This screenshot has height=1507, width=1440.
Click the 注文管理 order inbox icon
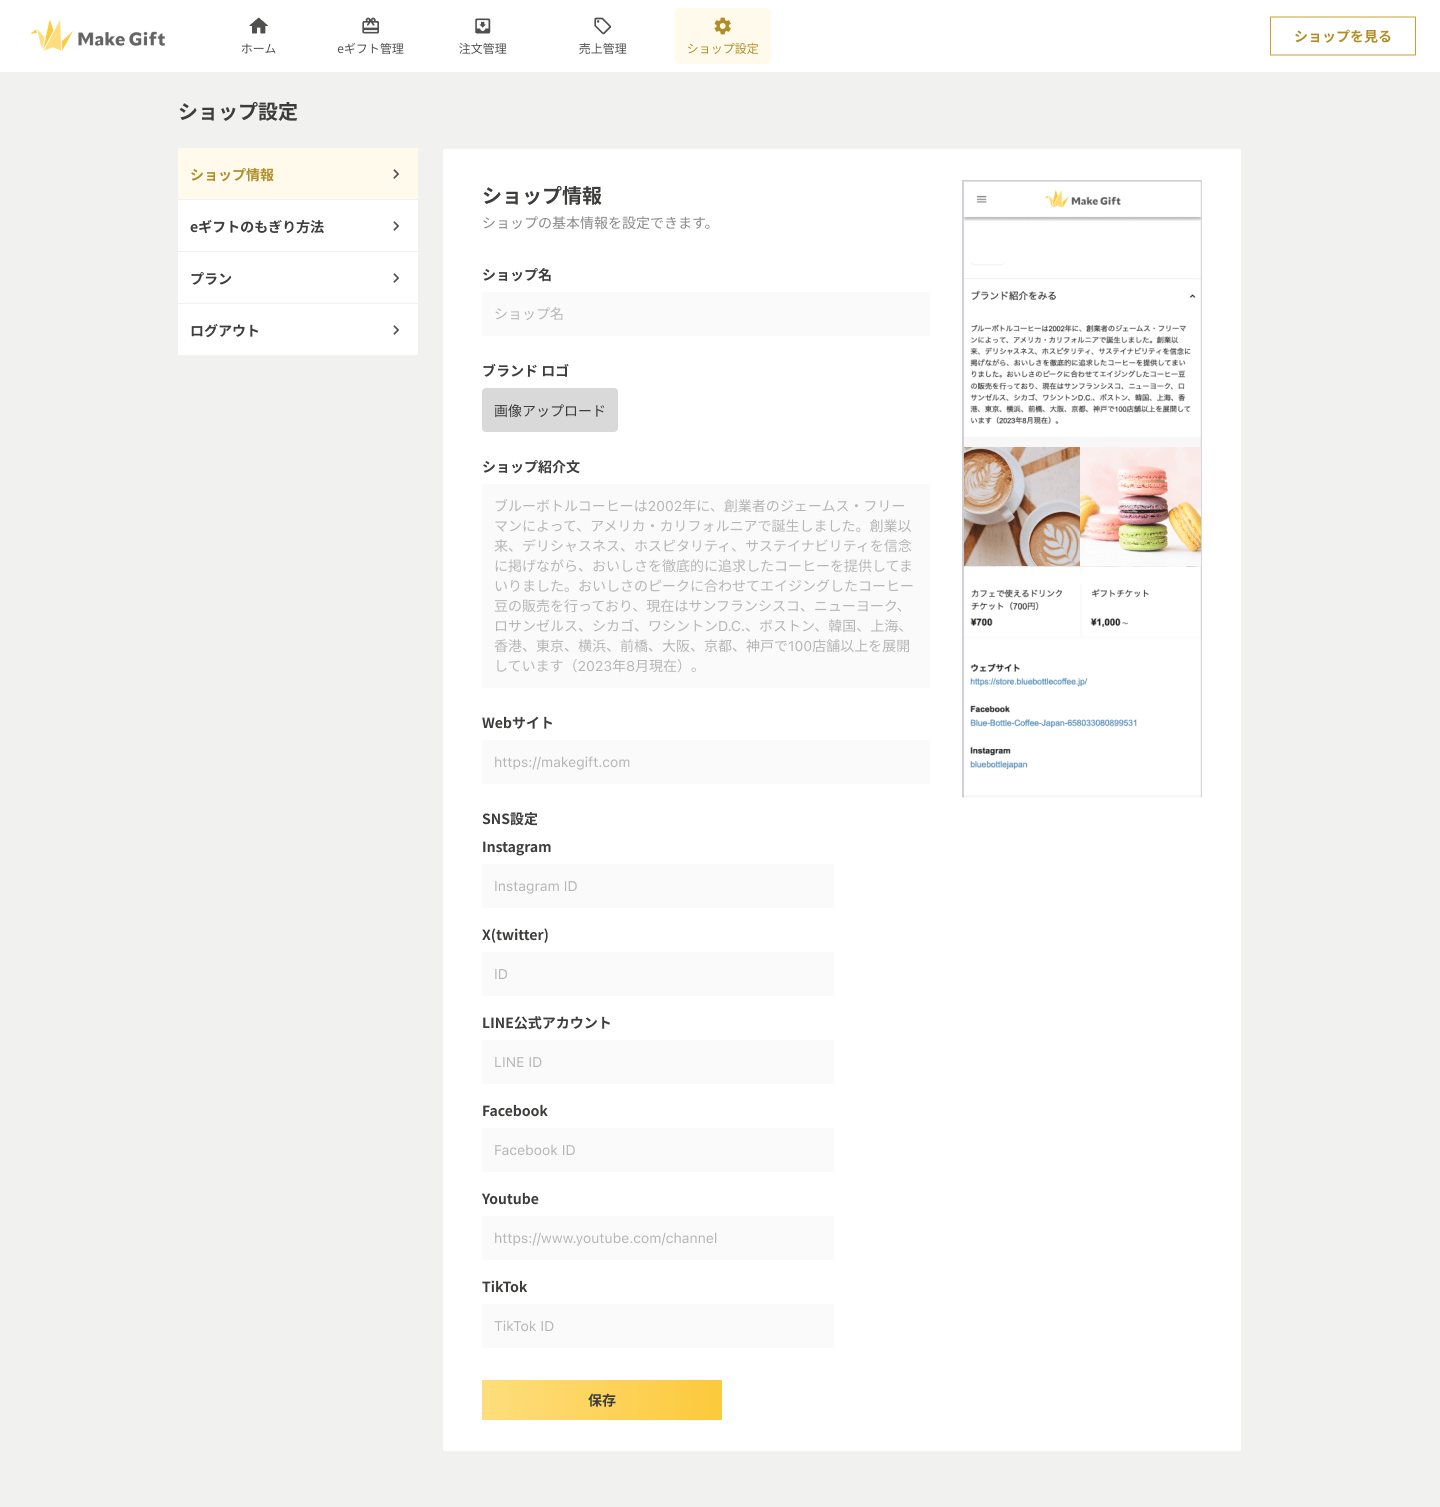tap(482, 26)
